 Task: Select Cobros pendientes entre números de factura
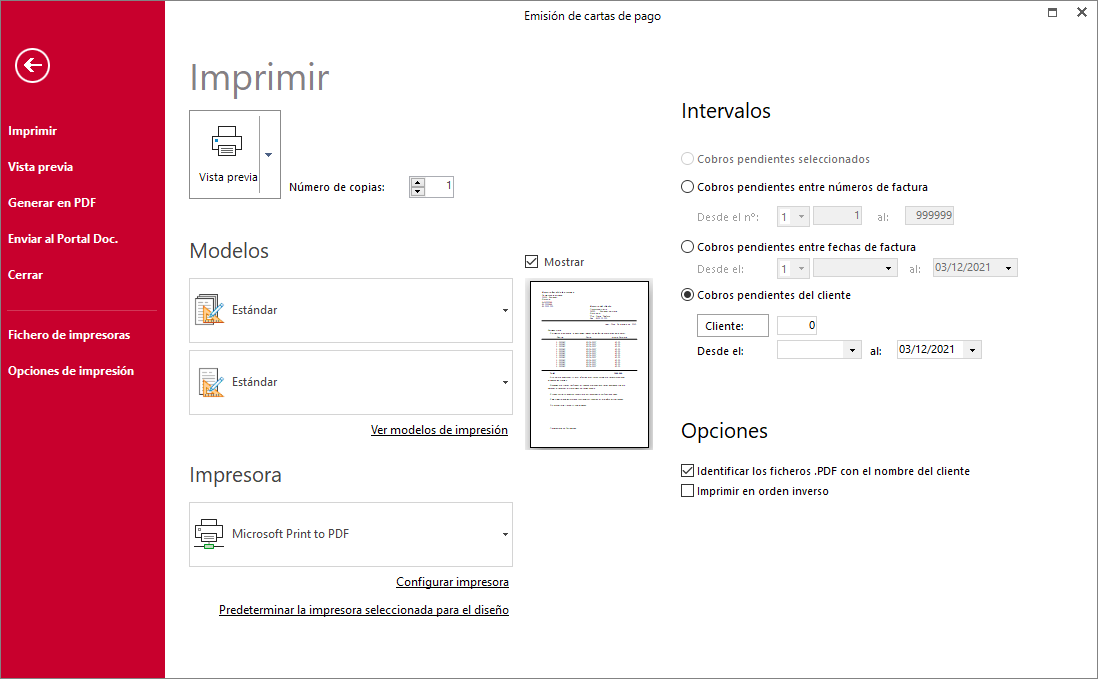[687, 187]
